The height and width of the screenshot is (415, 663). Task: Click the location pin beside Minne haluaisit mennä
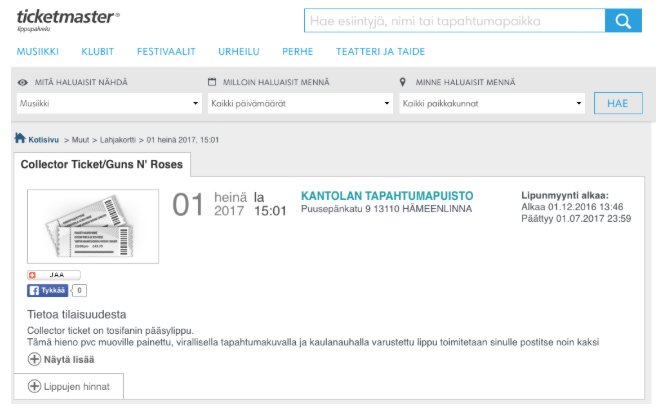tap(403, 82)
